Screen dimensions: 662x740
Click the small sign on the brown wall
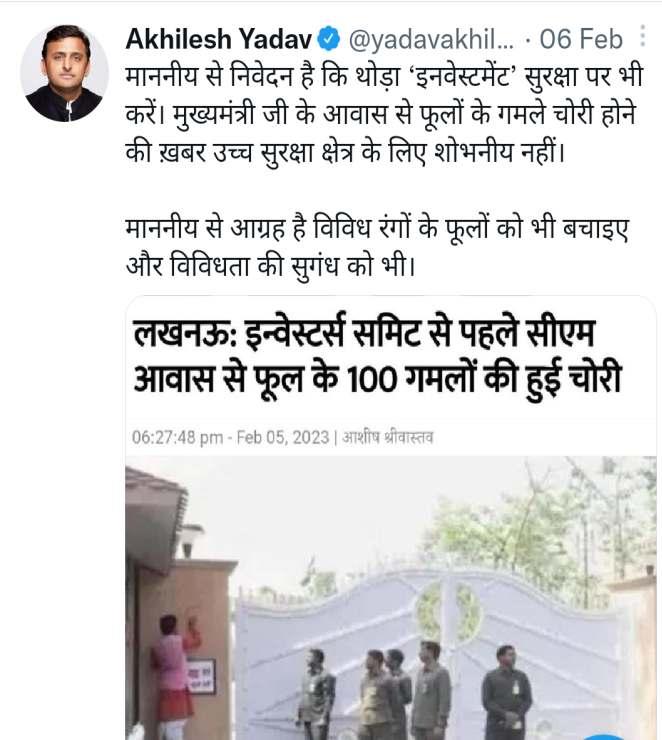[201, 676]
